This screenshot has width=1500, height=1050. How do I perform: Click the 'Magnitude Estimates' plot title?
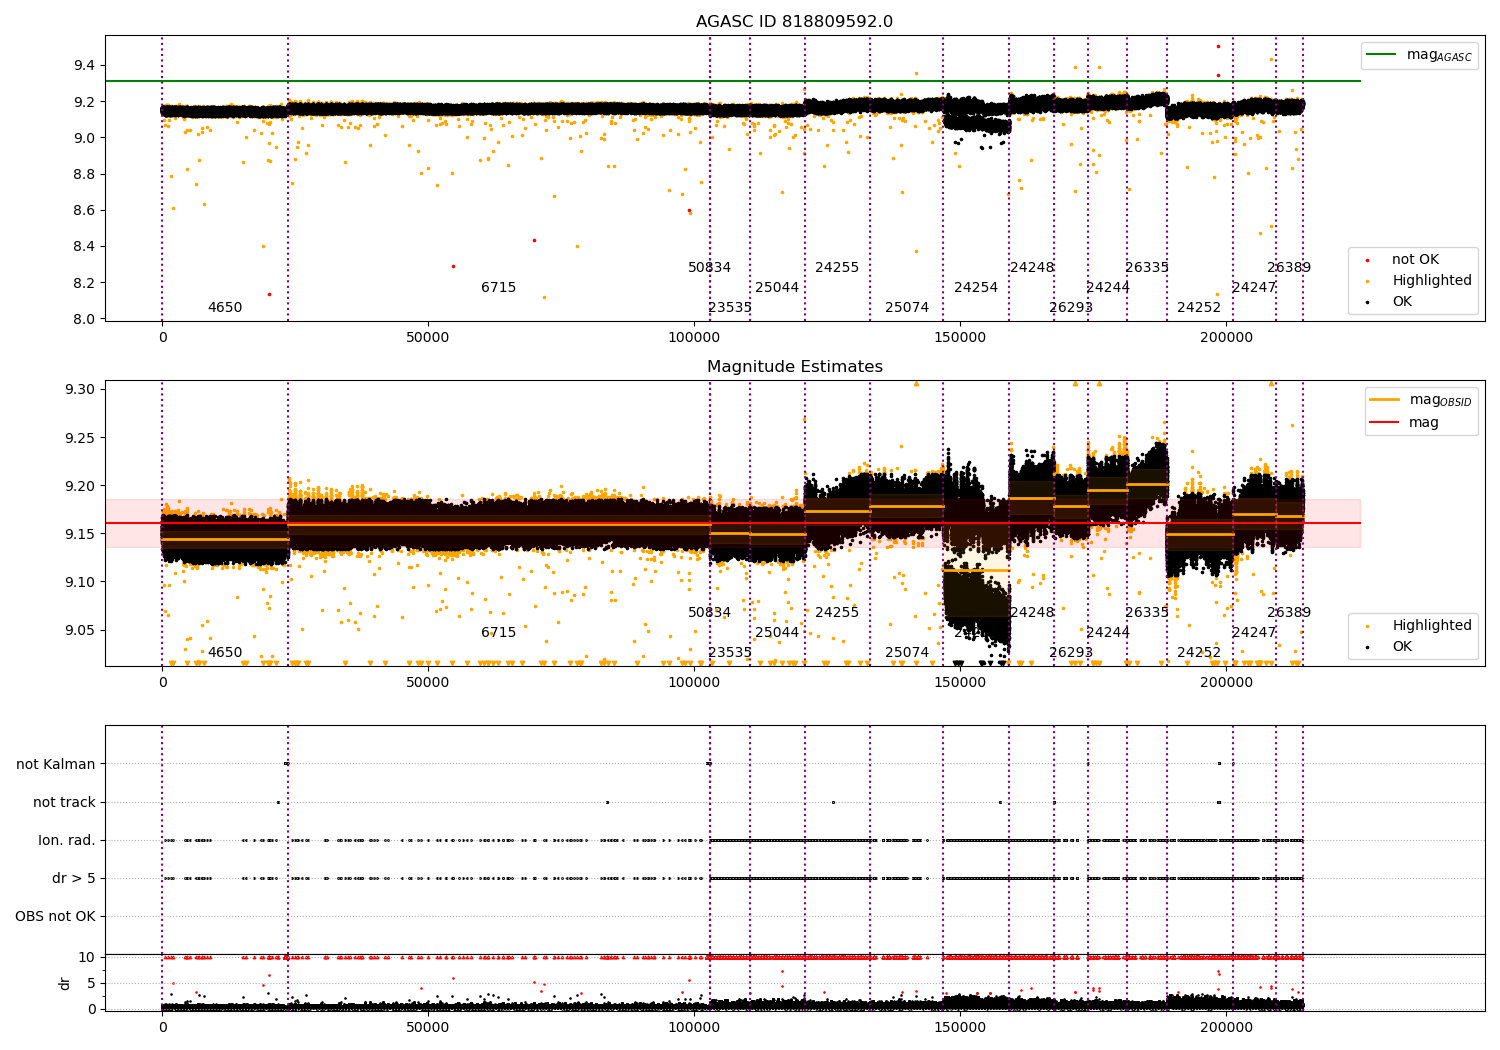click(795, 367)
